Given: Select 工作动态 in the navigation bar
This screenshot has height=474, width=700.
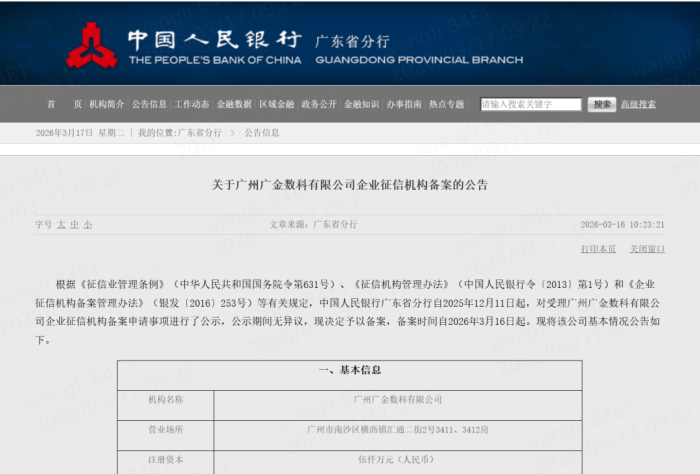Looking at the screenshot, I should coord(192,104).
